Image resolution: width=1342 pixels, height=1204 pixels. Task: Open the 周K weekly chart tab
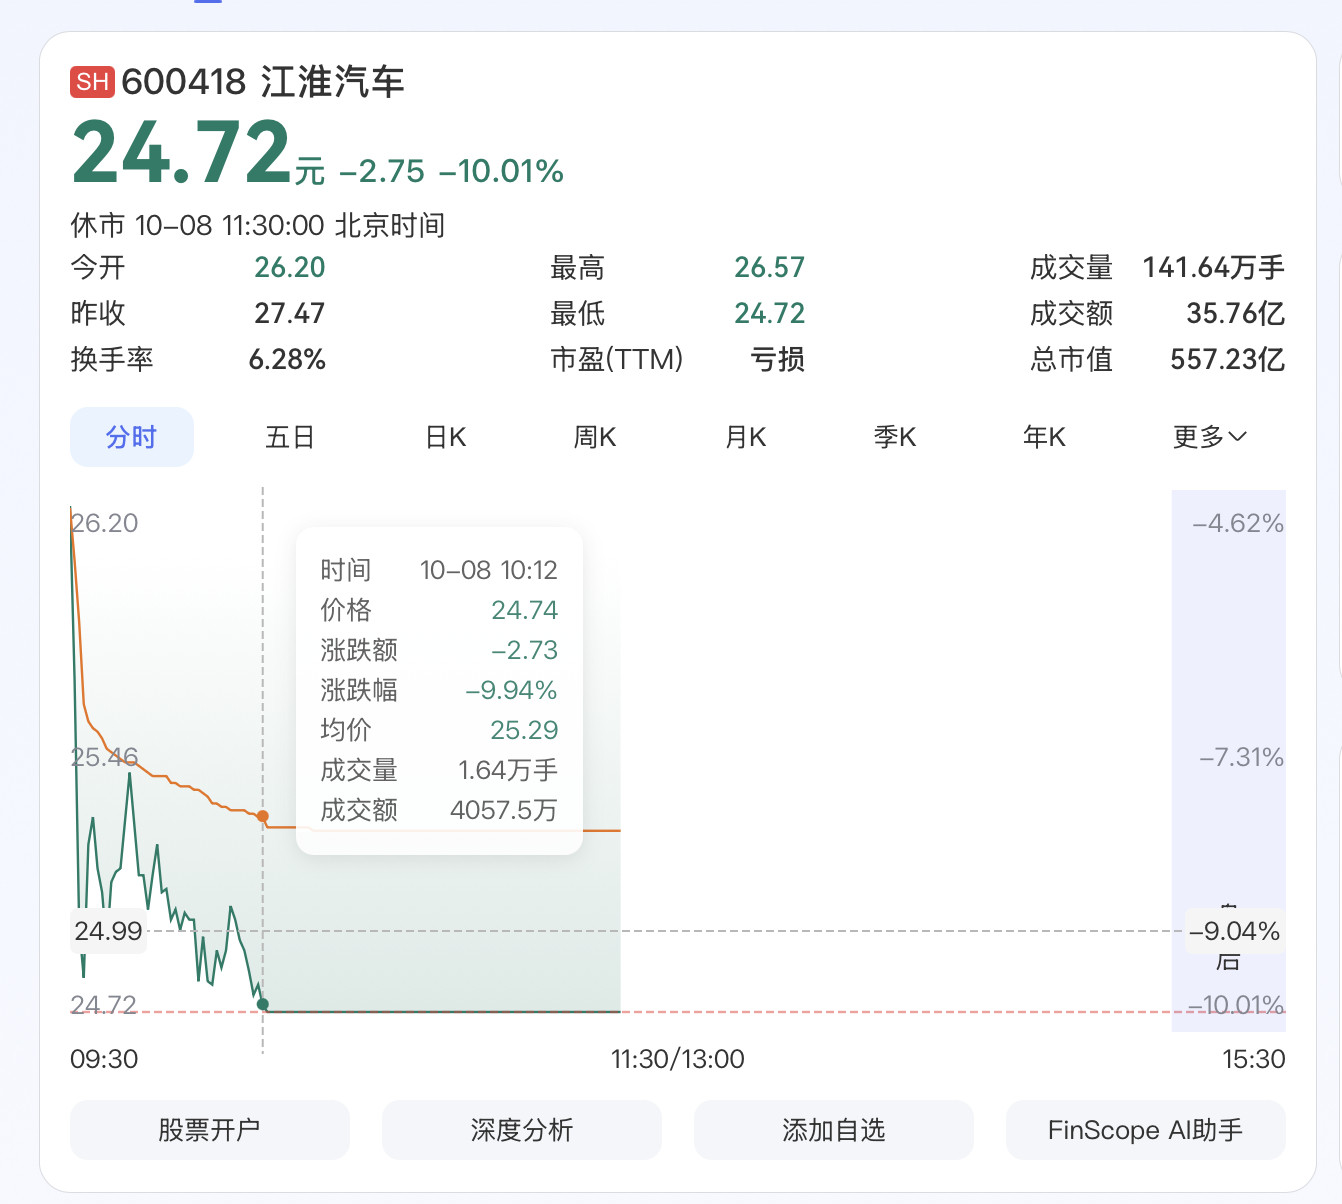click(595, 437)
